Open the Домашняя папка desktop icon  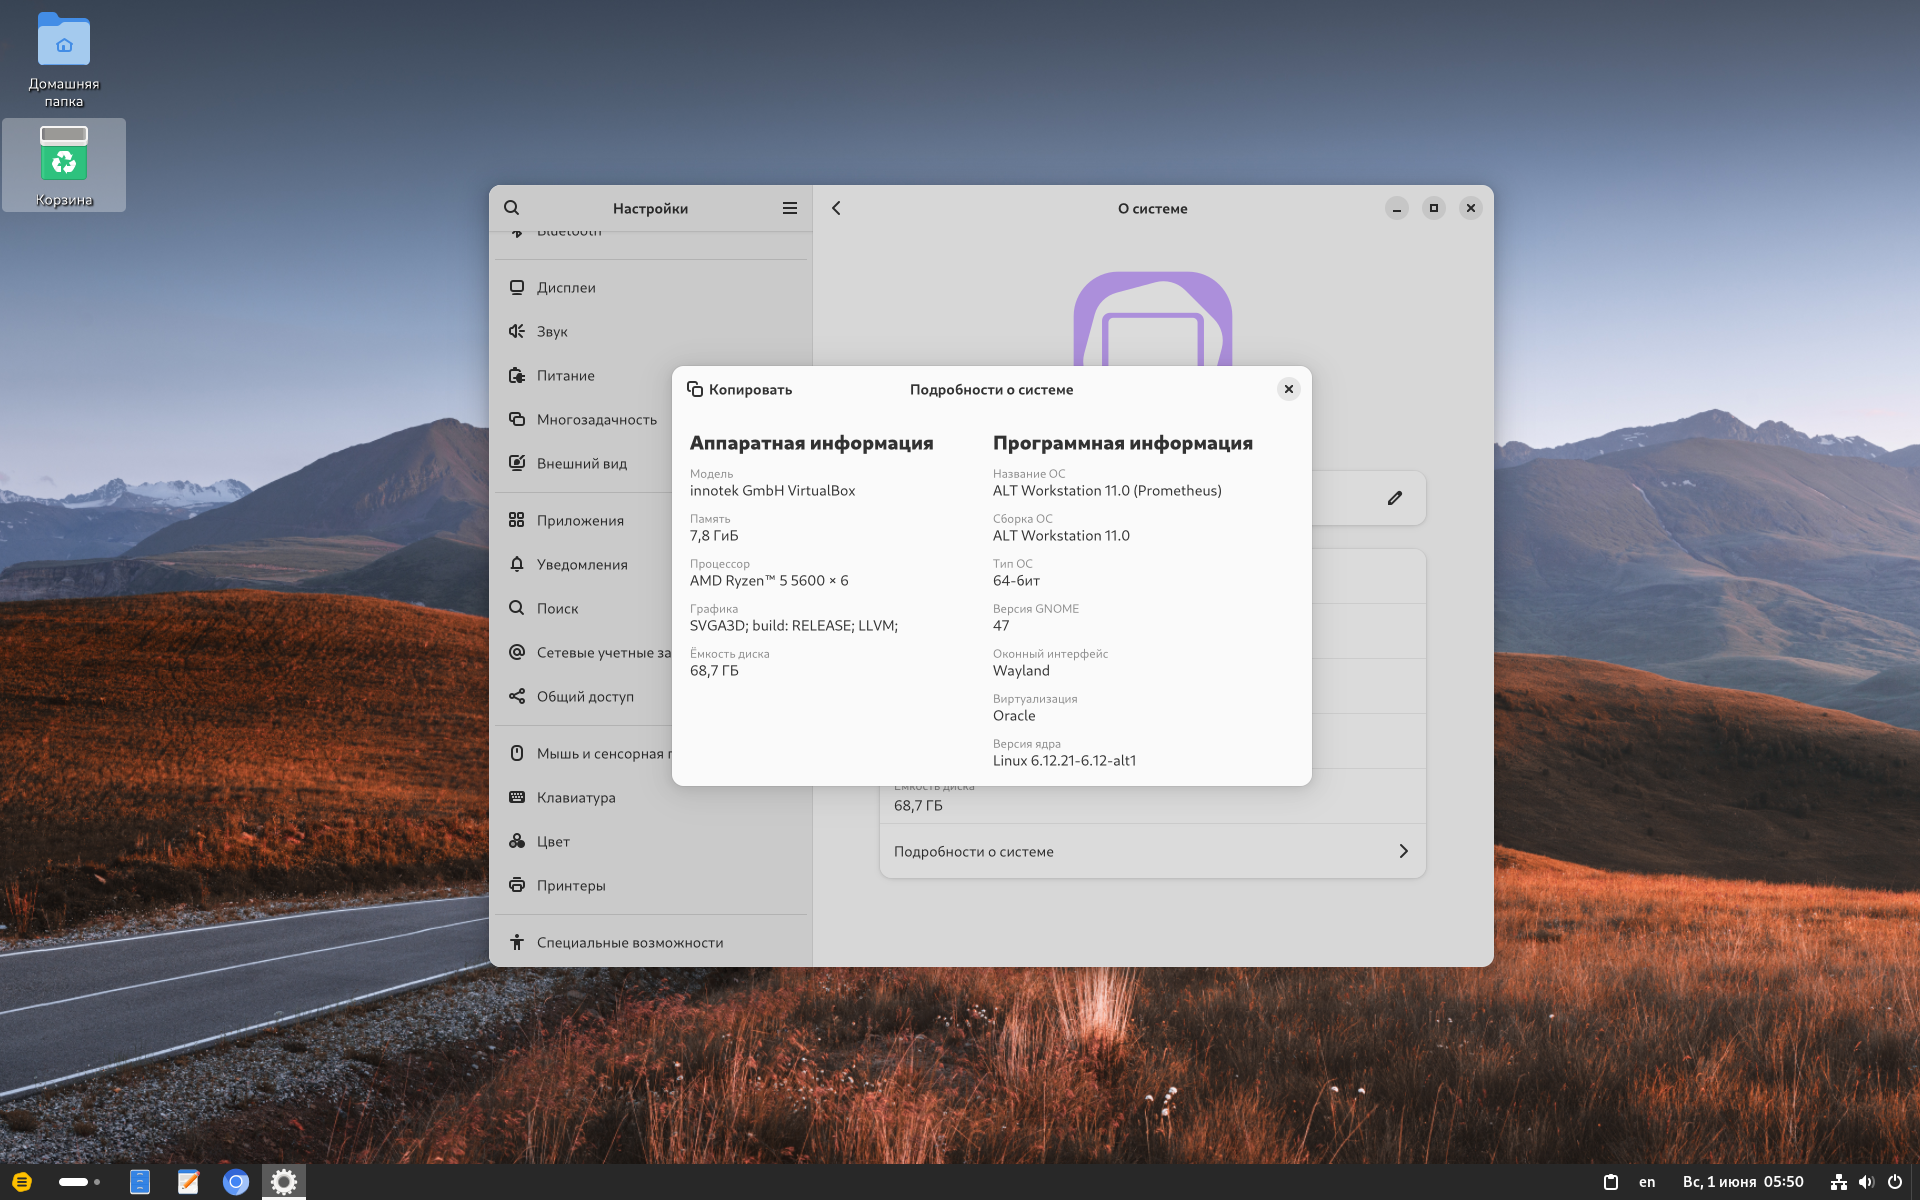(x=64, y=45)
